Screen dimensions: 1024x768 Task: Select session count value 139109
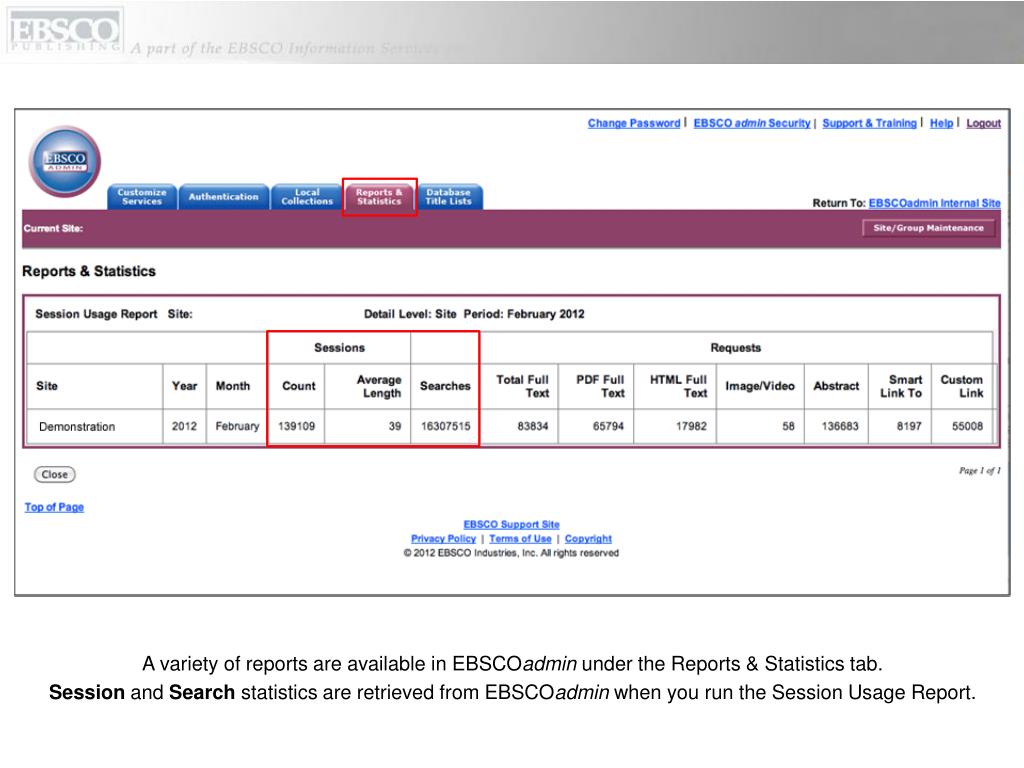coord(296,426)
